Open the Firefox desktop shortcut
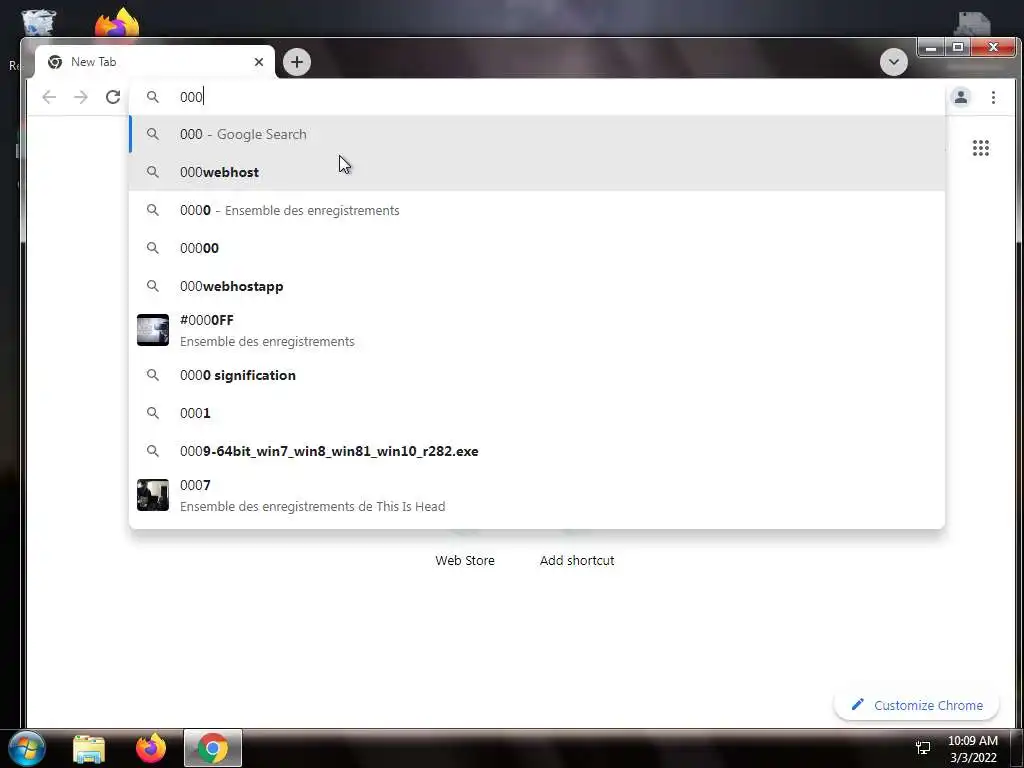The image size is (1024, 768). (117, 23)
